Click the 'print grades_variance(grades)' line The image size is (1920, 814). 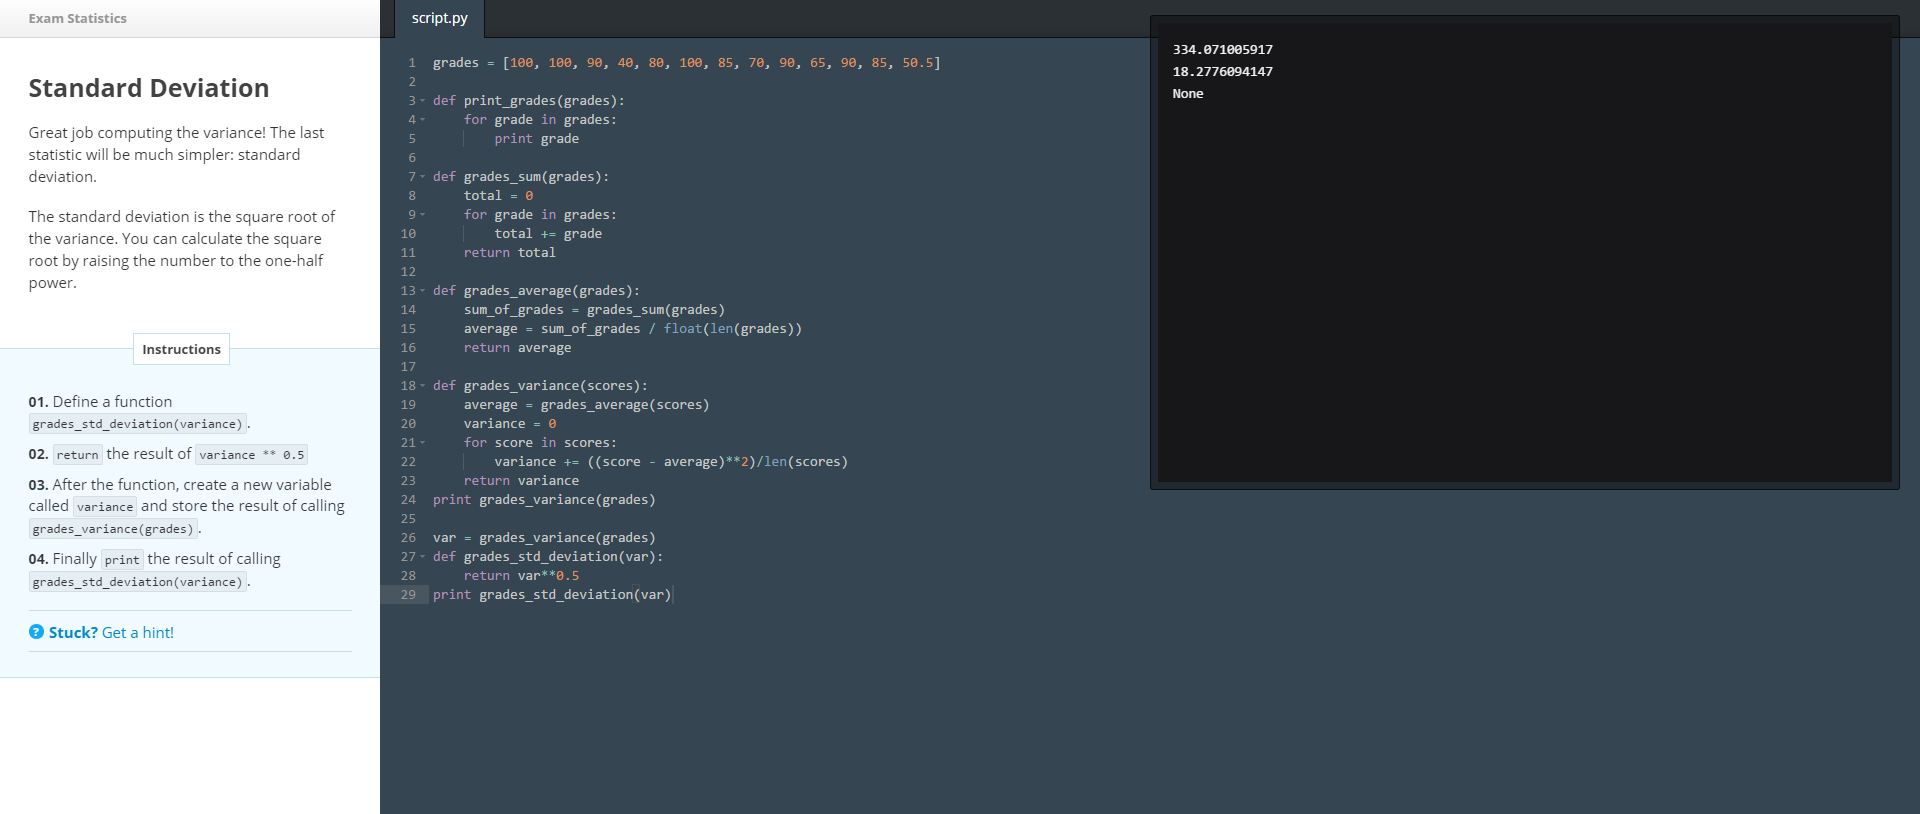pyautogui.click(x=544, y=500)
